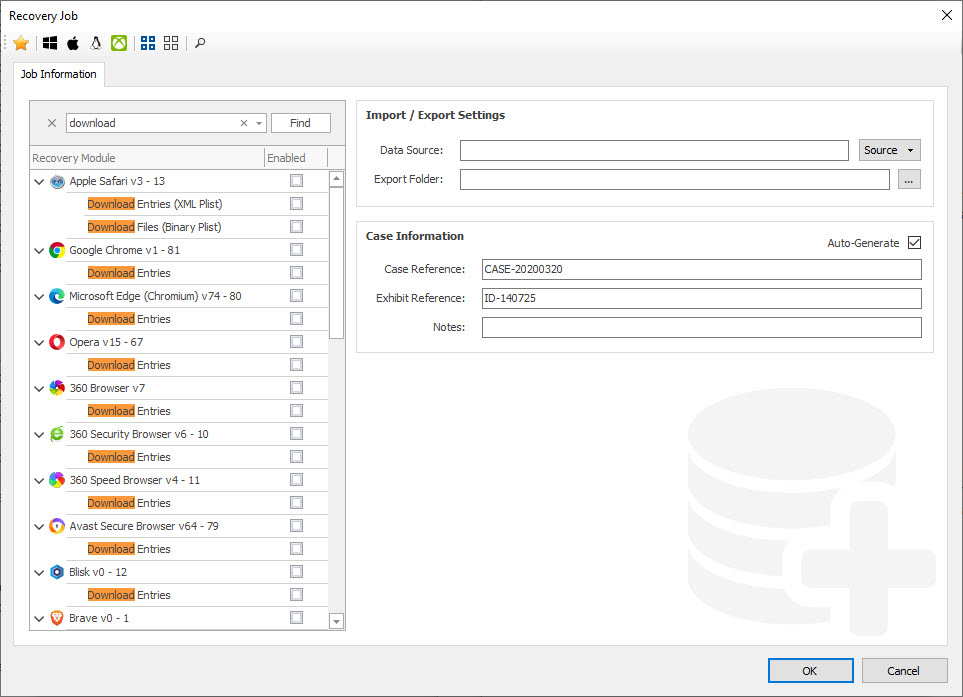Enable Apple Safari v3 - 13 module
Viewport: 963px width, 697px height.
297,181
